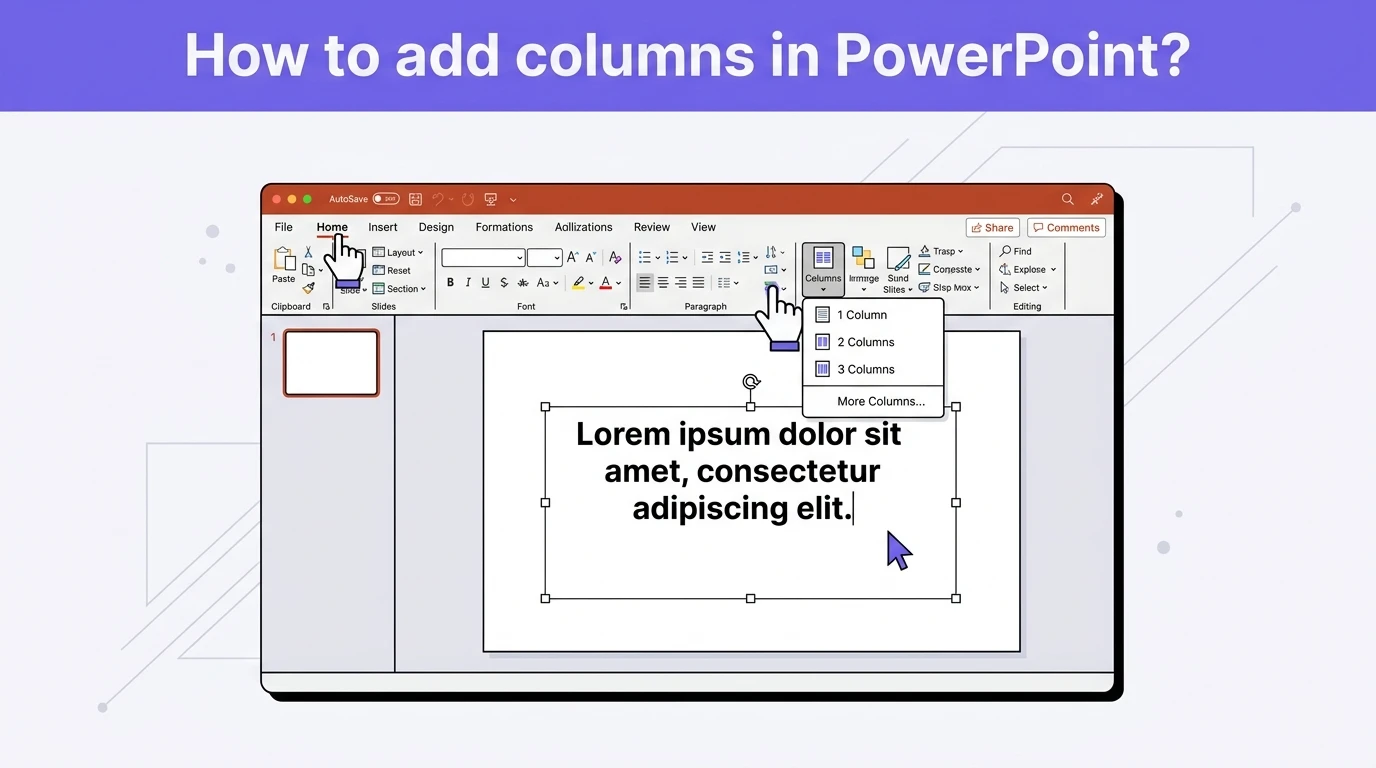Open the font name combo box
This screenshot has height=768, width=1376.
pos(483,257)
